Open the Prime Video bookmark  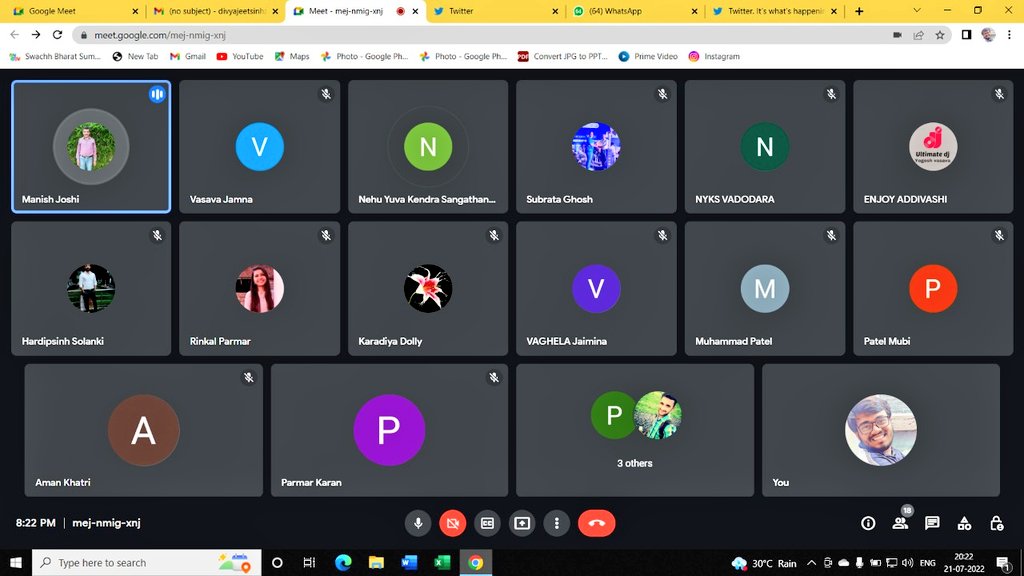point(648,56)
